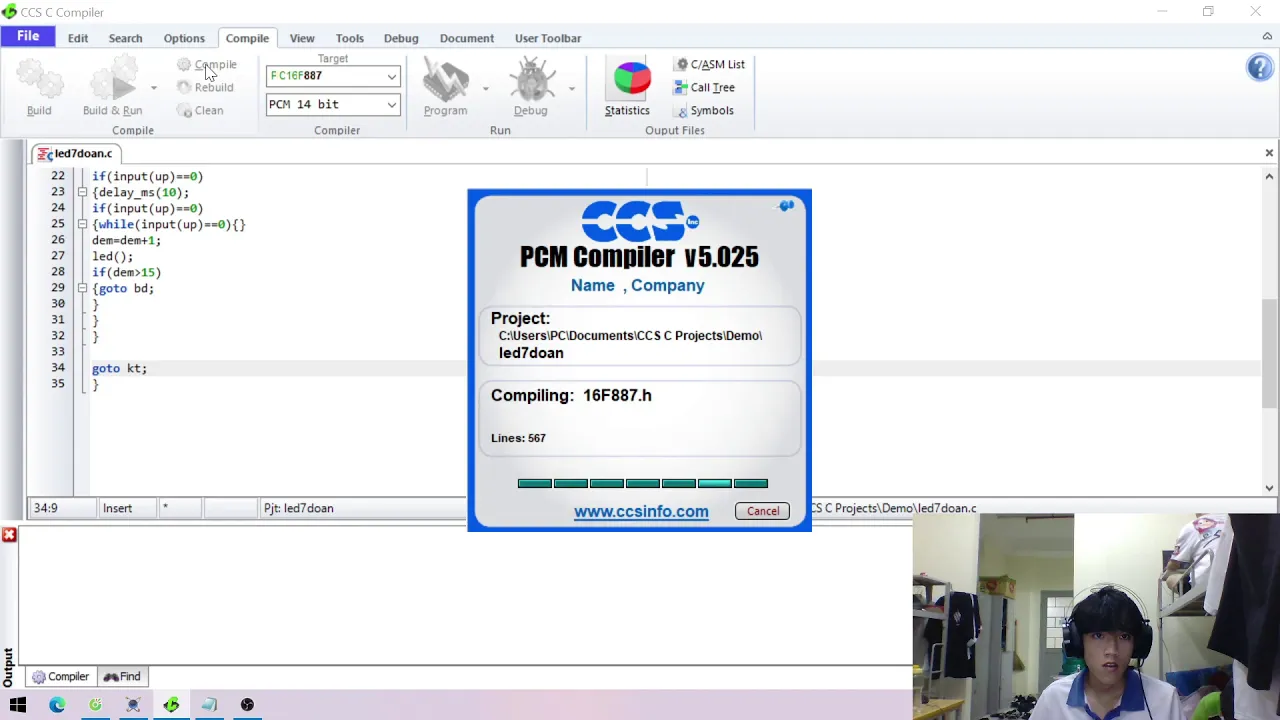Click the pin icon in compiler dialog

pos(786,206)
